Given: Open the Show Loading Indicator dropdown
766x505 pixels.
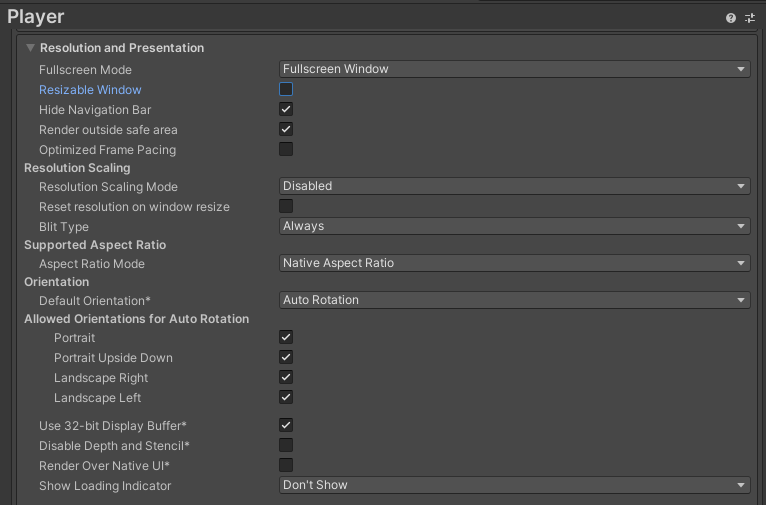Looking at the screenshot, I should [514, 485].
